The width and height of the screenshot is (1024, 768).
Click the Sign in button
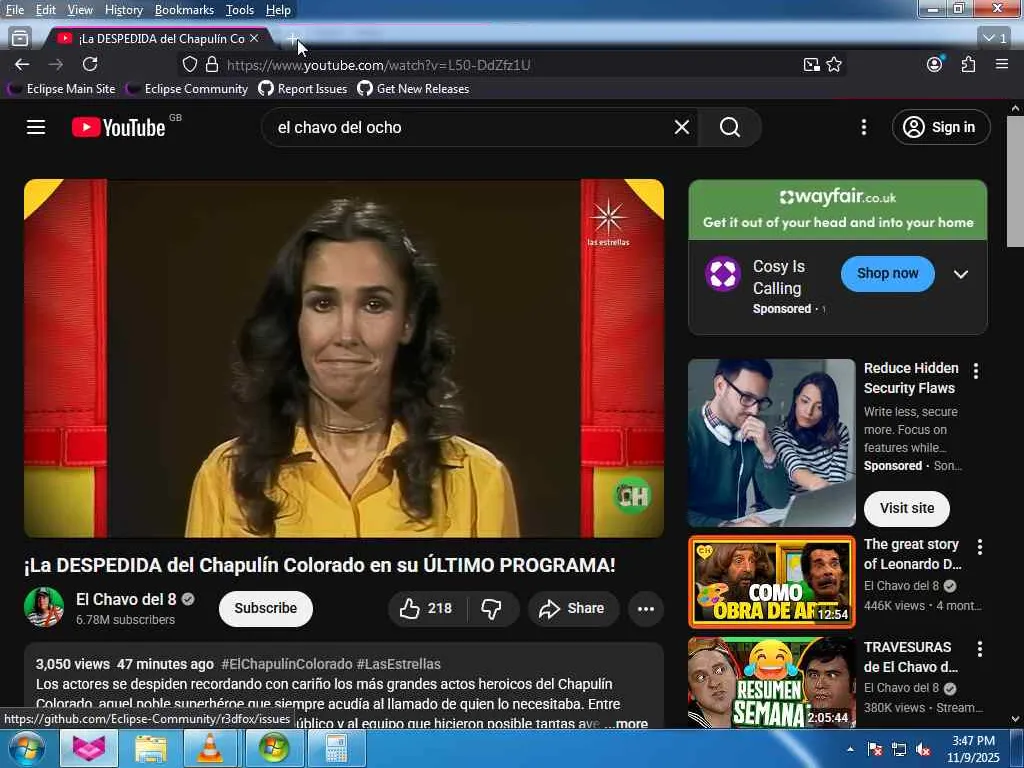pyautogui.click(x=941, y=127)
